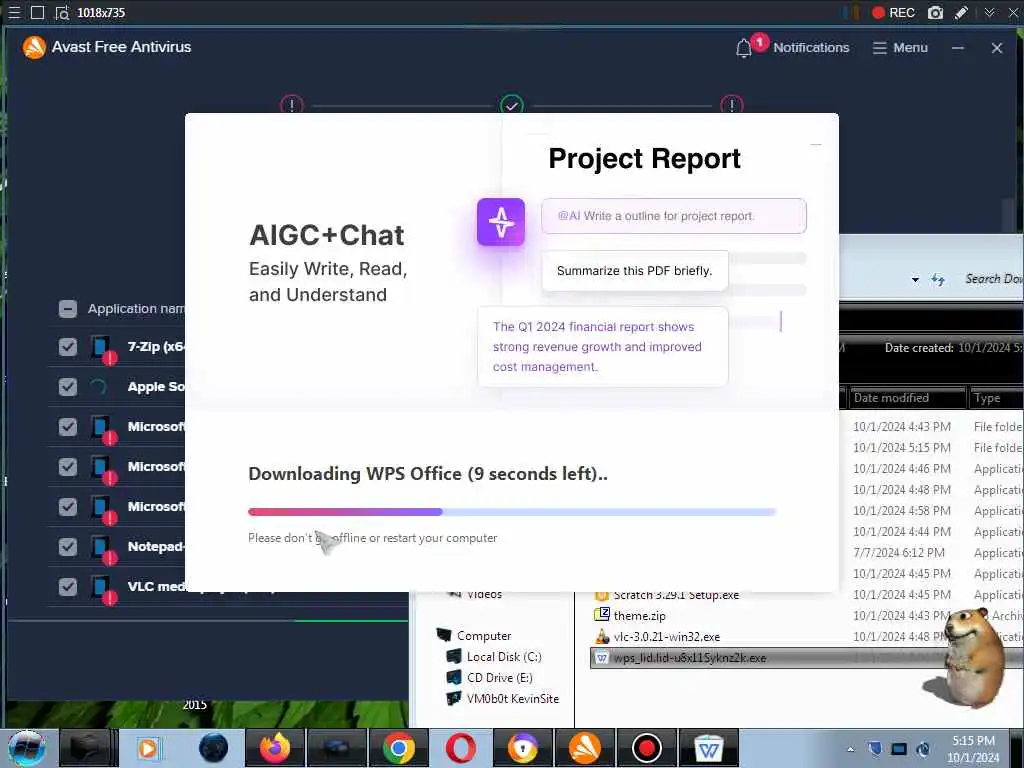The image size is (1024, 768).
Task: Click recorder region-select search icon
Action: pyautogui.click(x=62, y=12)
